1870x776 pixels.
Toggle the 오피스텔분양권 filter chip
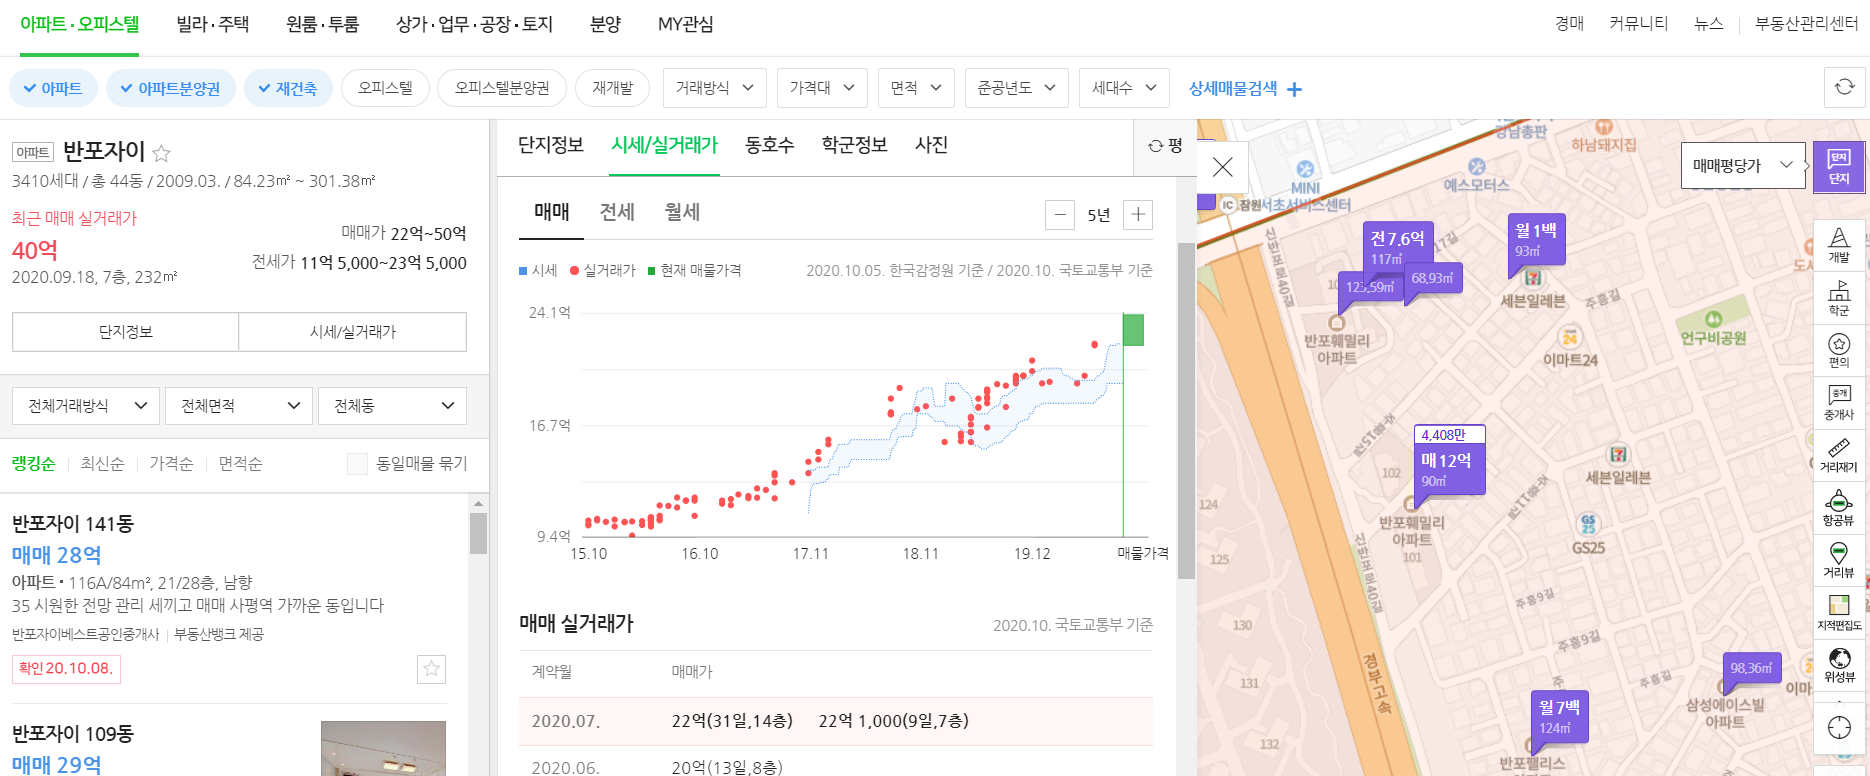[502, 88]
